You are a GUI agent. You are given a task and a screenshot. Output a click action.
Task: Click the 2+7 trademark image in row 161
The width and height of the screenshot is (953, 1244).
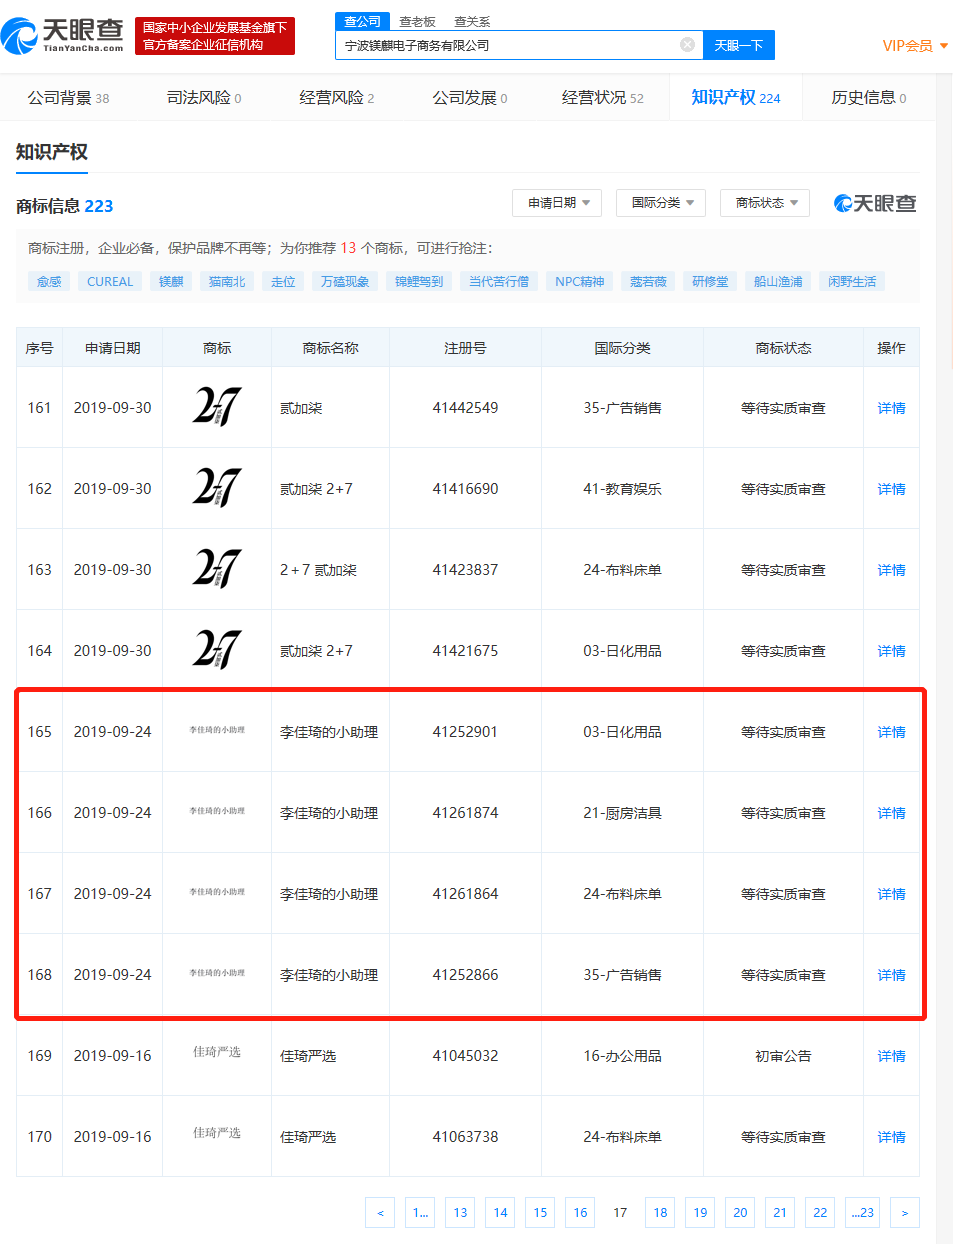[x=217, y=407]
